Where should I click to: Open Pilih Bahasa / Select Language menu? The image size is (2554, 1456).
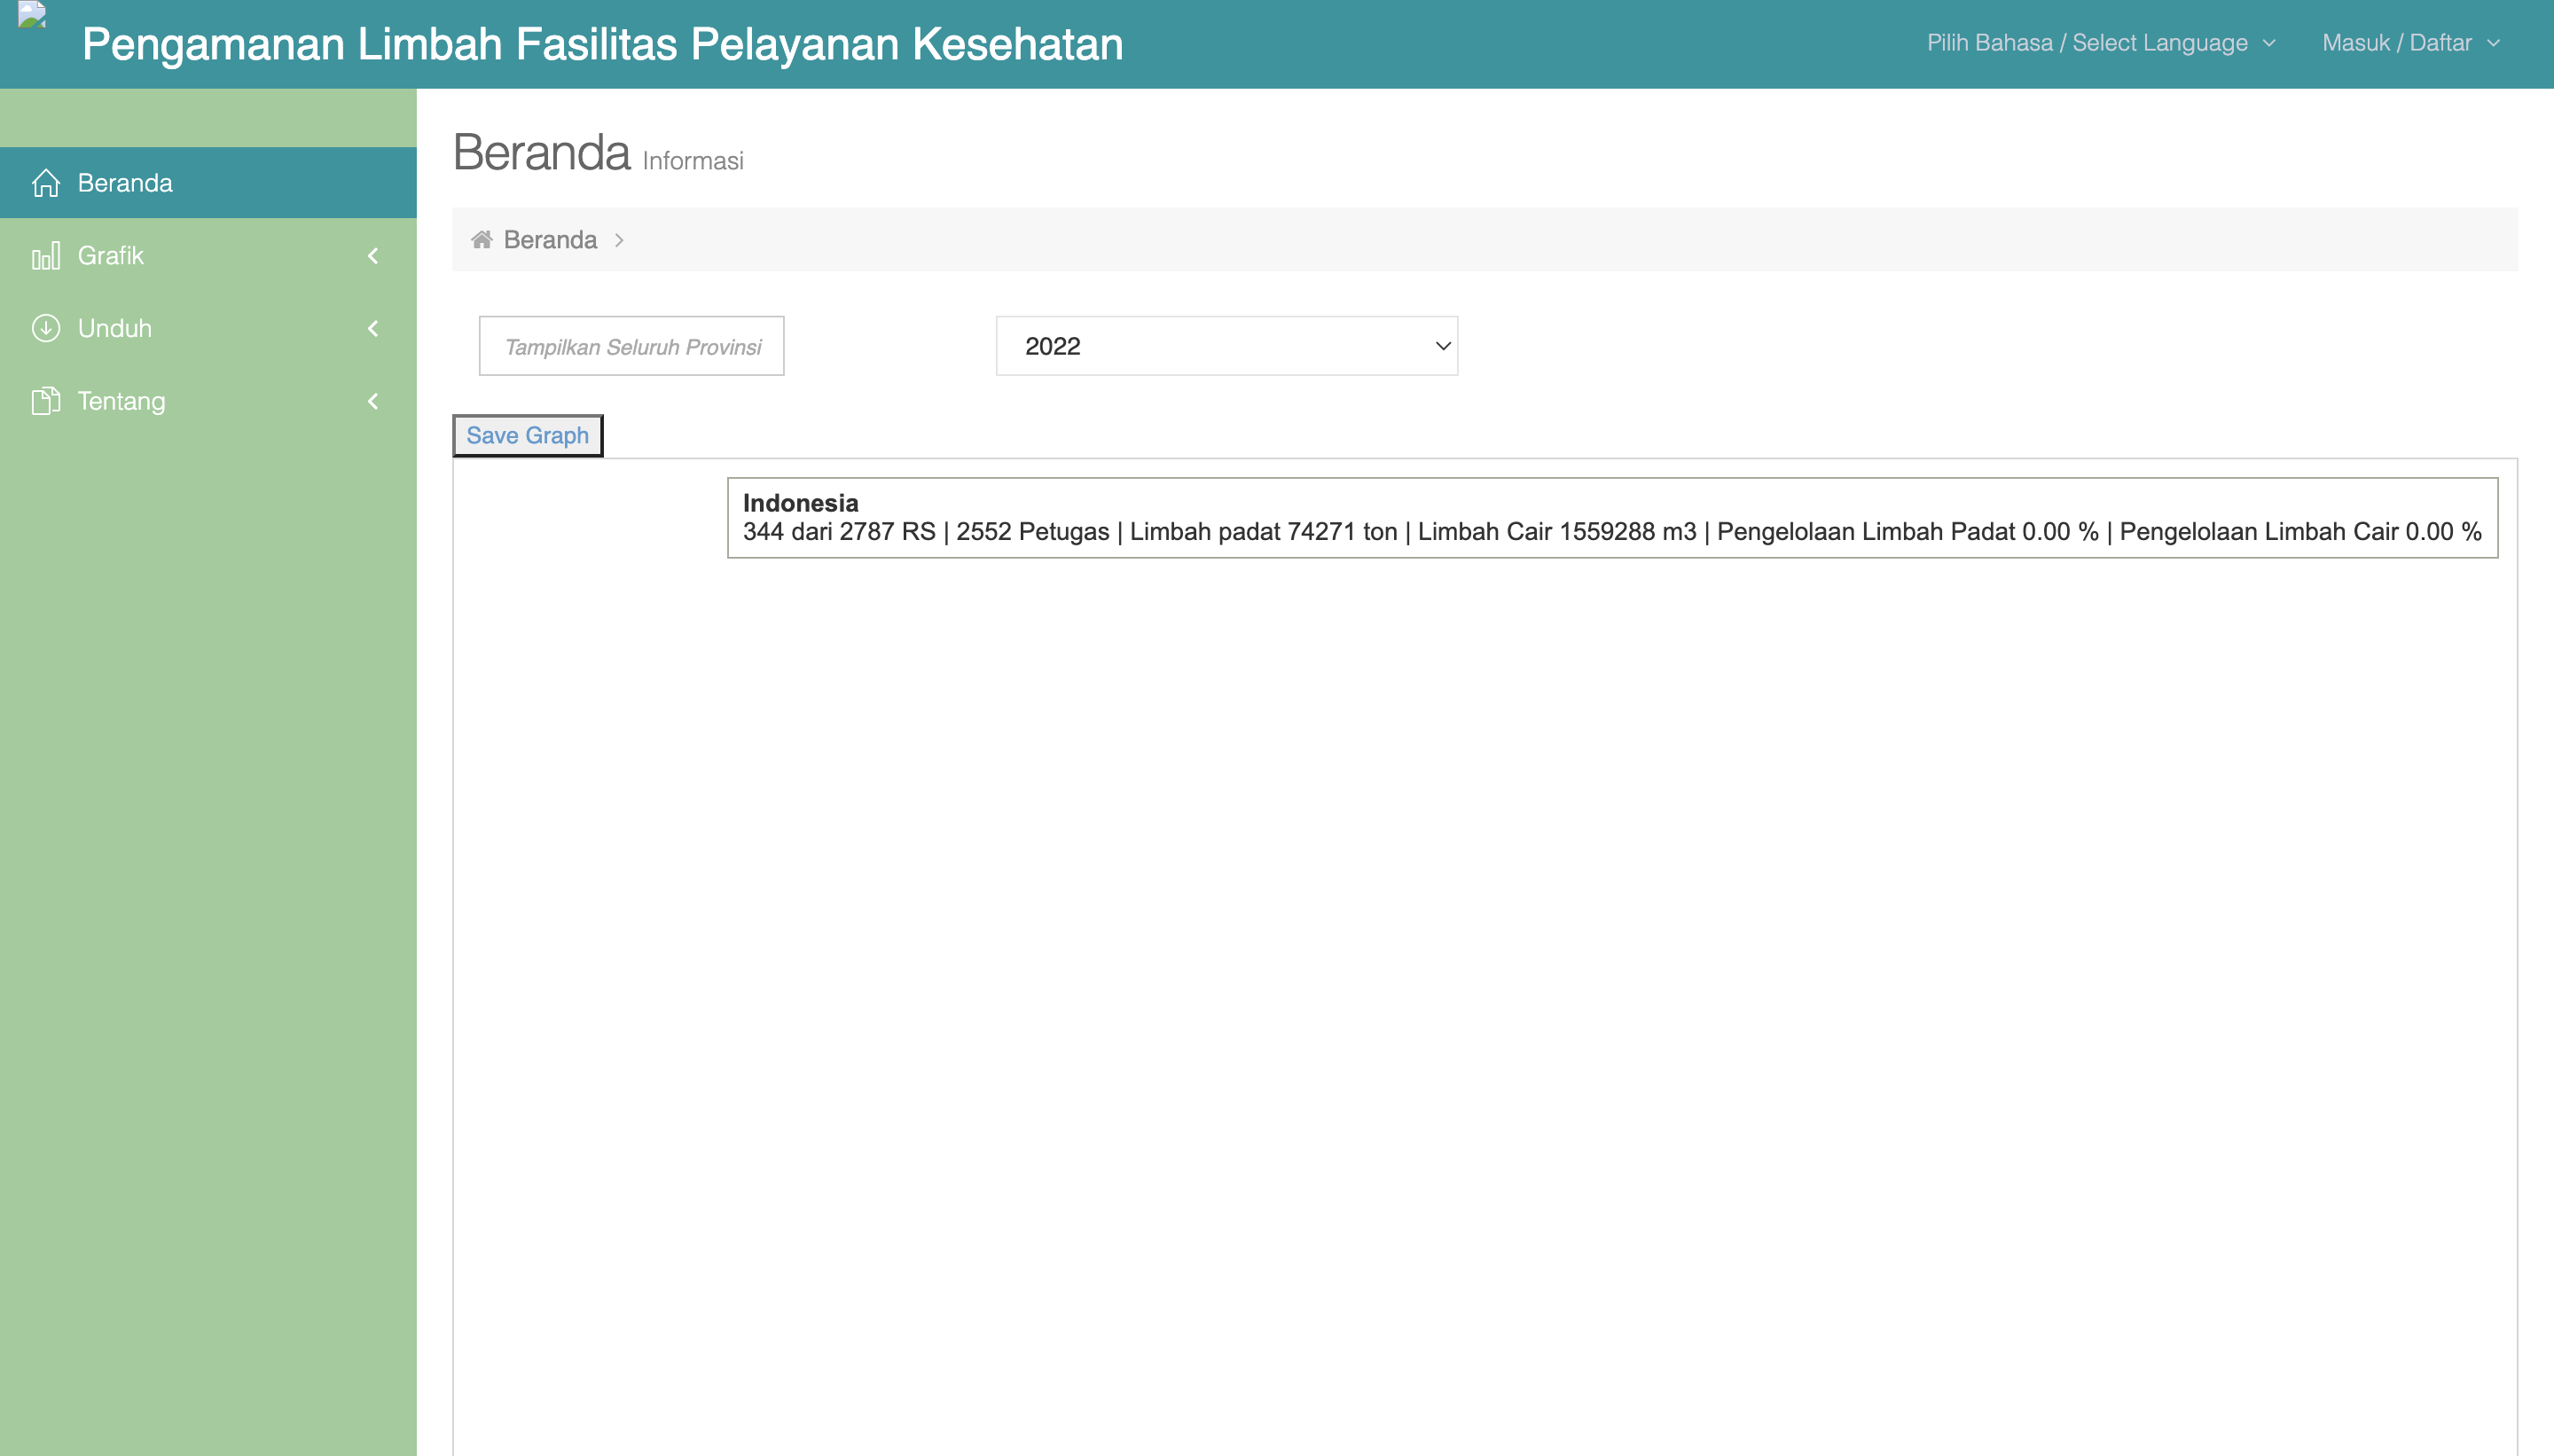[x=2101, y=43]
